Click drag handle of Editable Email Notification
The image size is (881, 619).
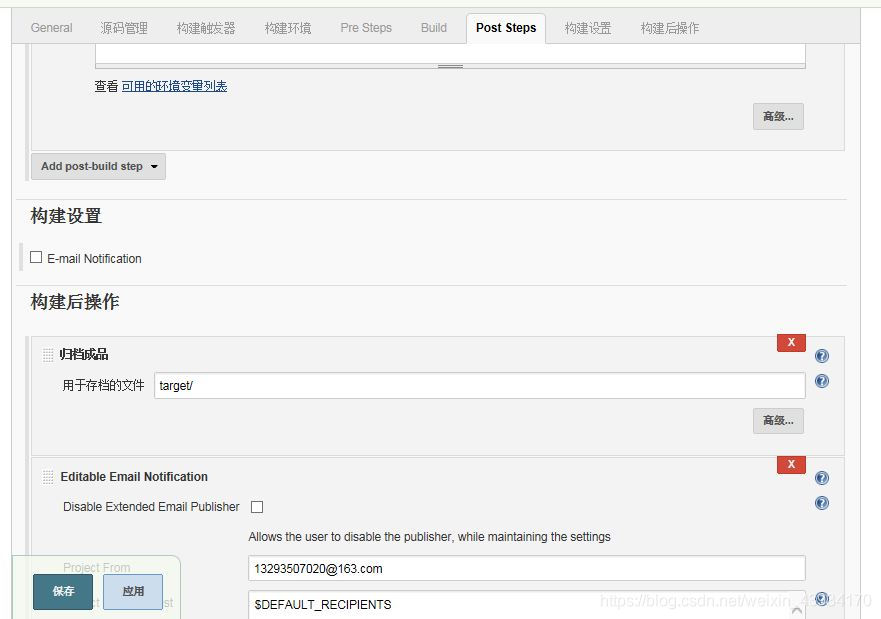[x=48, y=477]
